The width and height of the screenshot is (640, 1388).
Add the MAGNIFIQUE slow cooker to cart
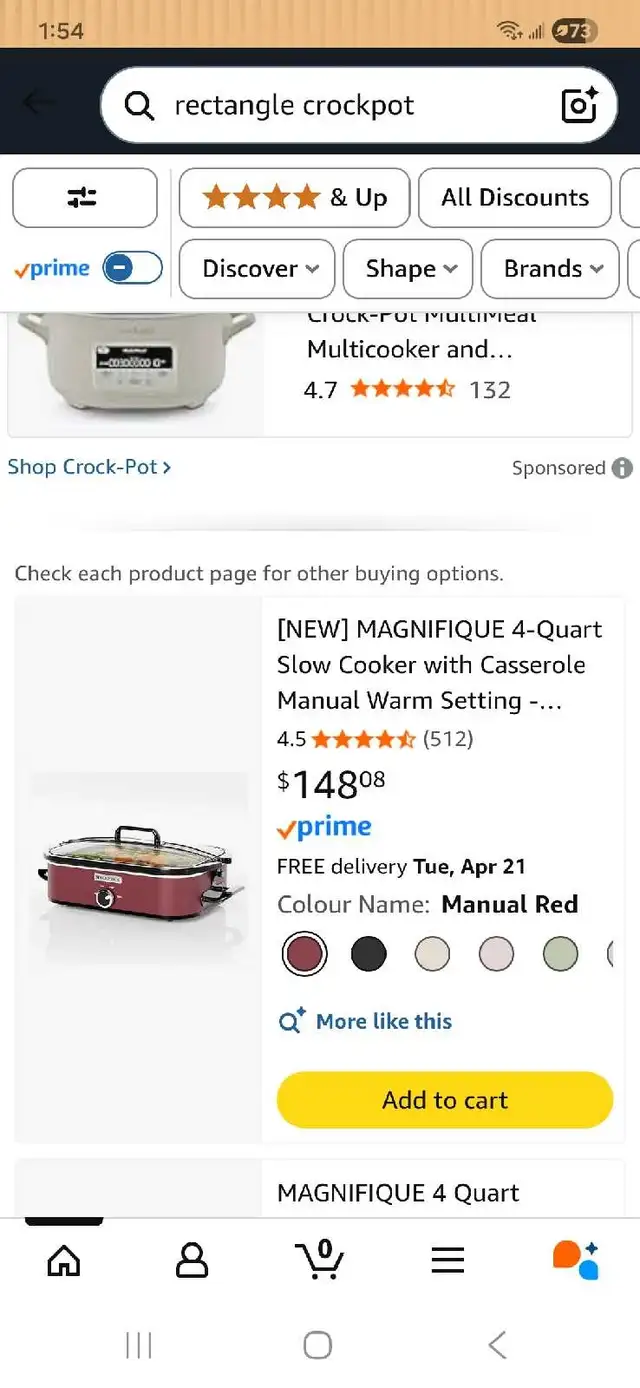pos(444,1099)
